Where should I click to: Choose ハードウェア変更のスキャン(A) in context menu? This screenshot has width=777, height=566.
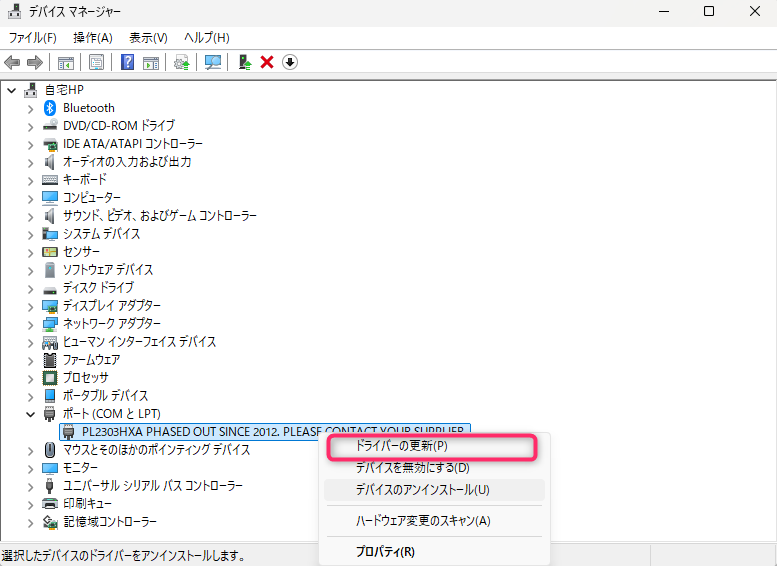[434, 521]
